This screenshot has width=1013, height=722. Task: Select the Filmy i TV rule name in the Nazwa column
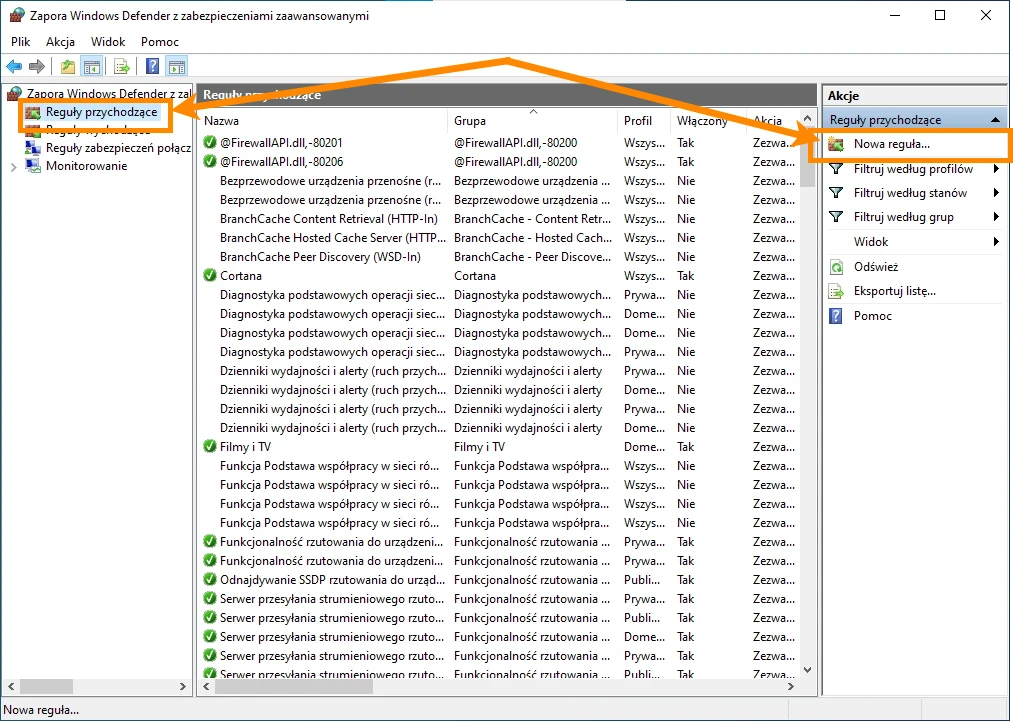[x=245, y=447]
